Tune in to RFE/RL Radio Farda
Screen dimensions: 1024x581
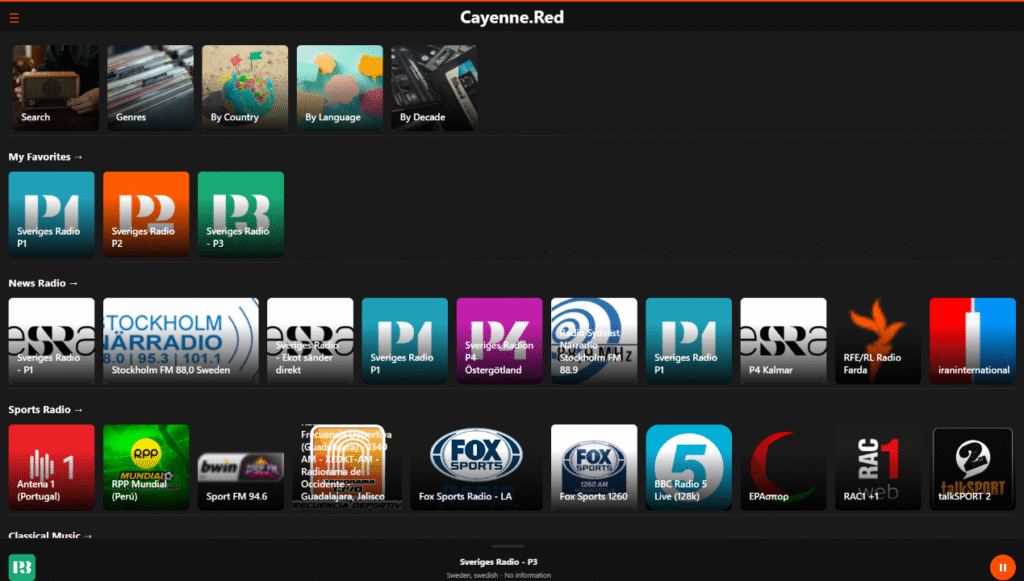tap(878, 341)
